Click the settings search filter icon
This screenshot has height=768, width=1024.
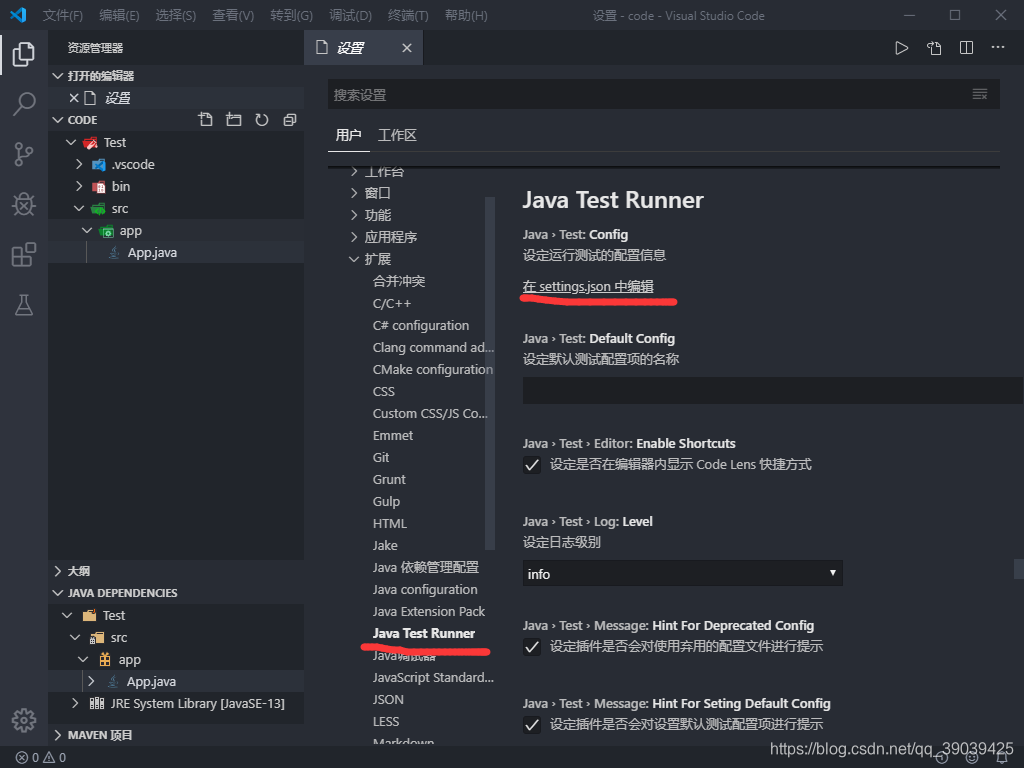(x=980, y=95)
